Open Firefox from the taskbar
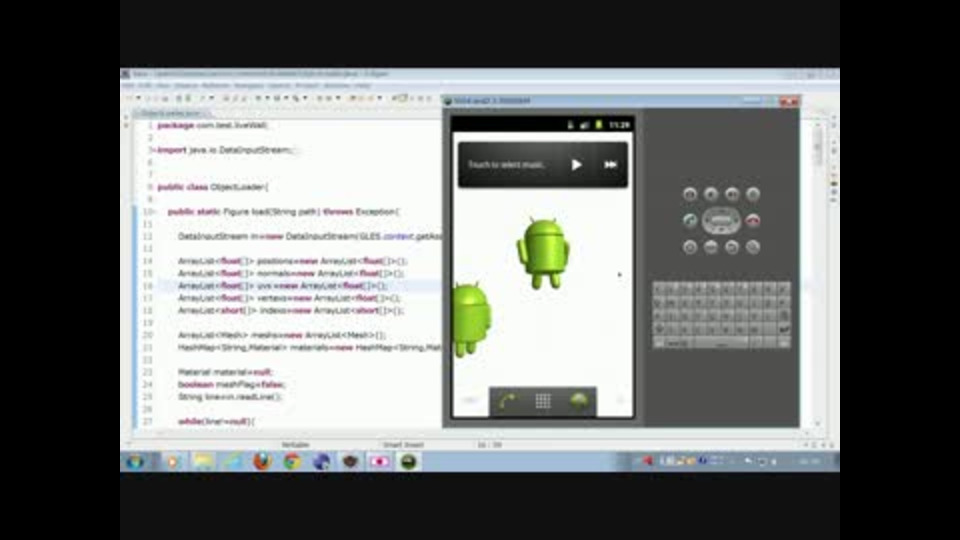 point(262,461)
